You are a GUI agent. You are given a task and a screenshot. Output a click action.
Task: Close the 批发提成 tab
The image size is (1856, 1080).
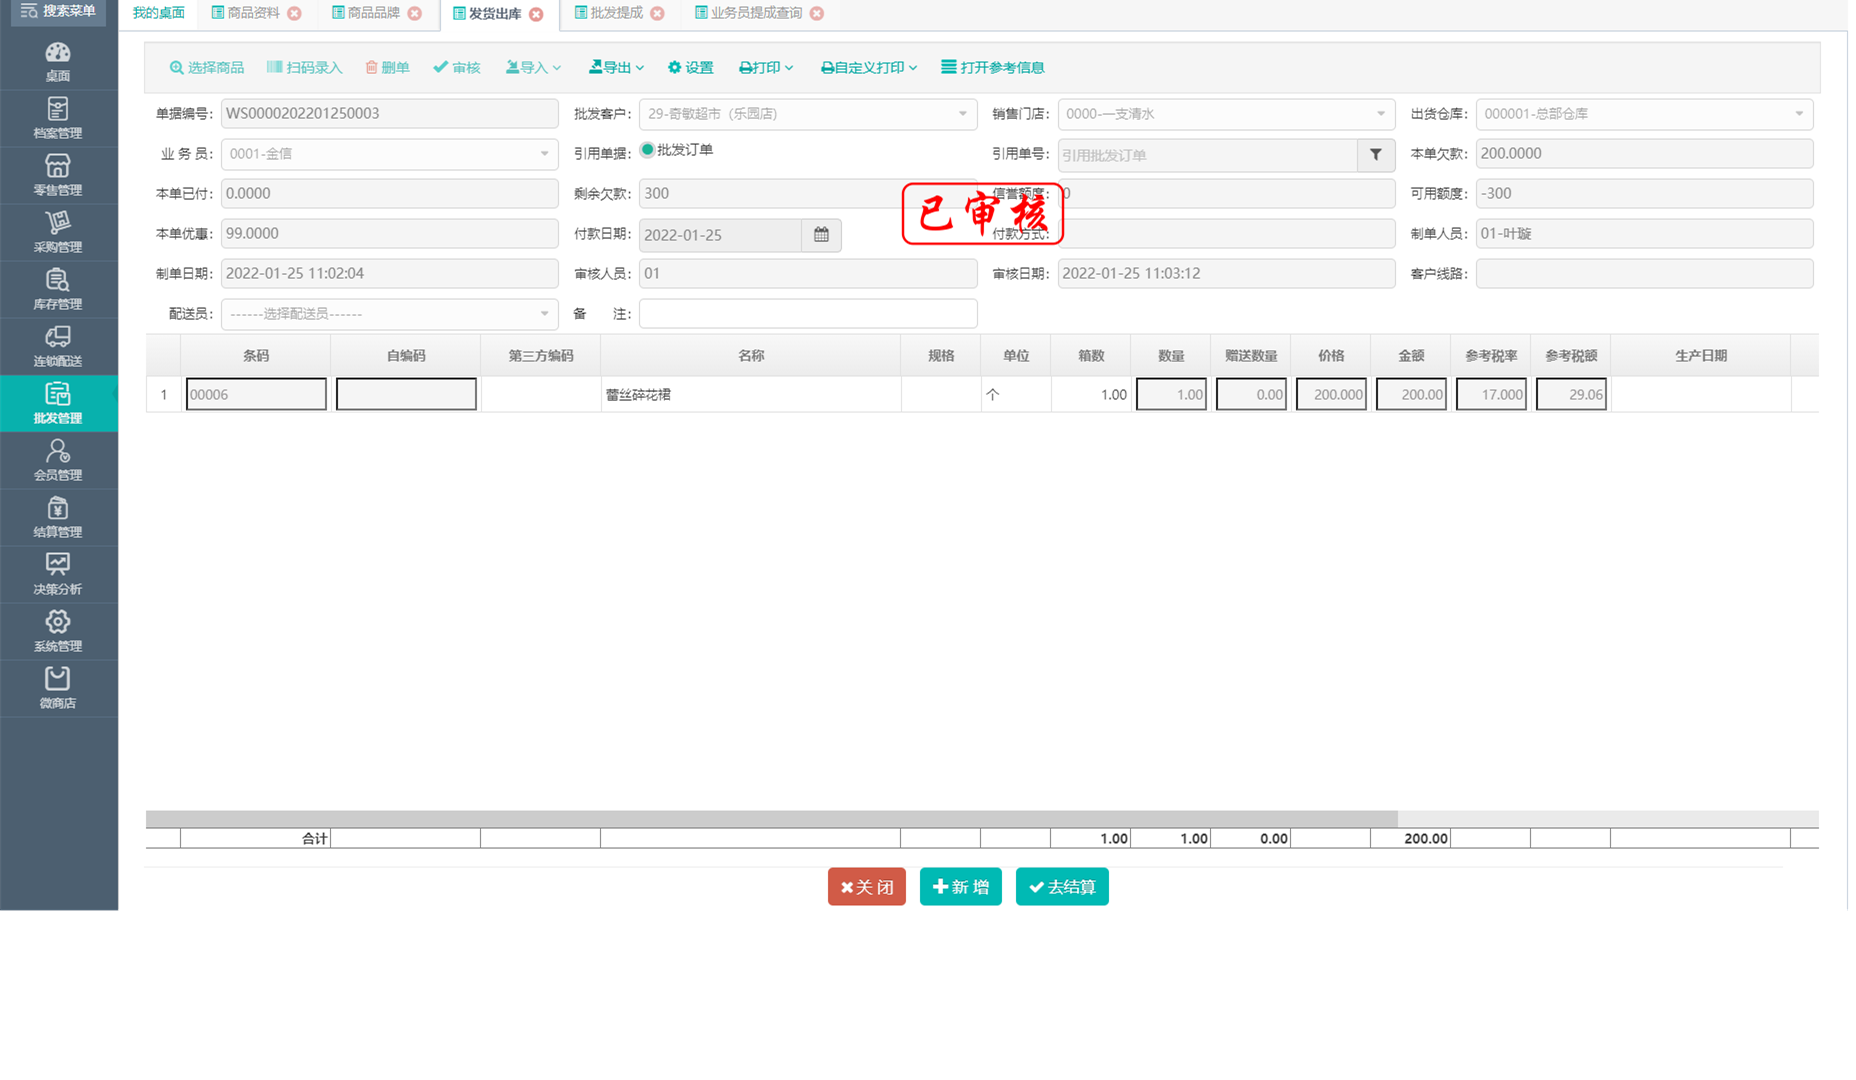[x=657, y=13]
